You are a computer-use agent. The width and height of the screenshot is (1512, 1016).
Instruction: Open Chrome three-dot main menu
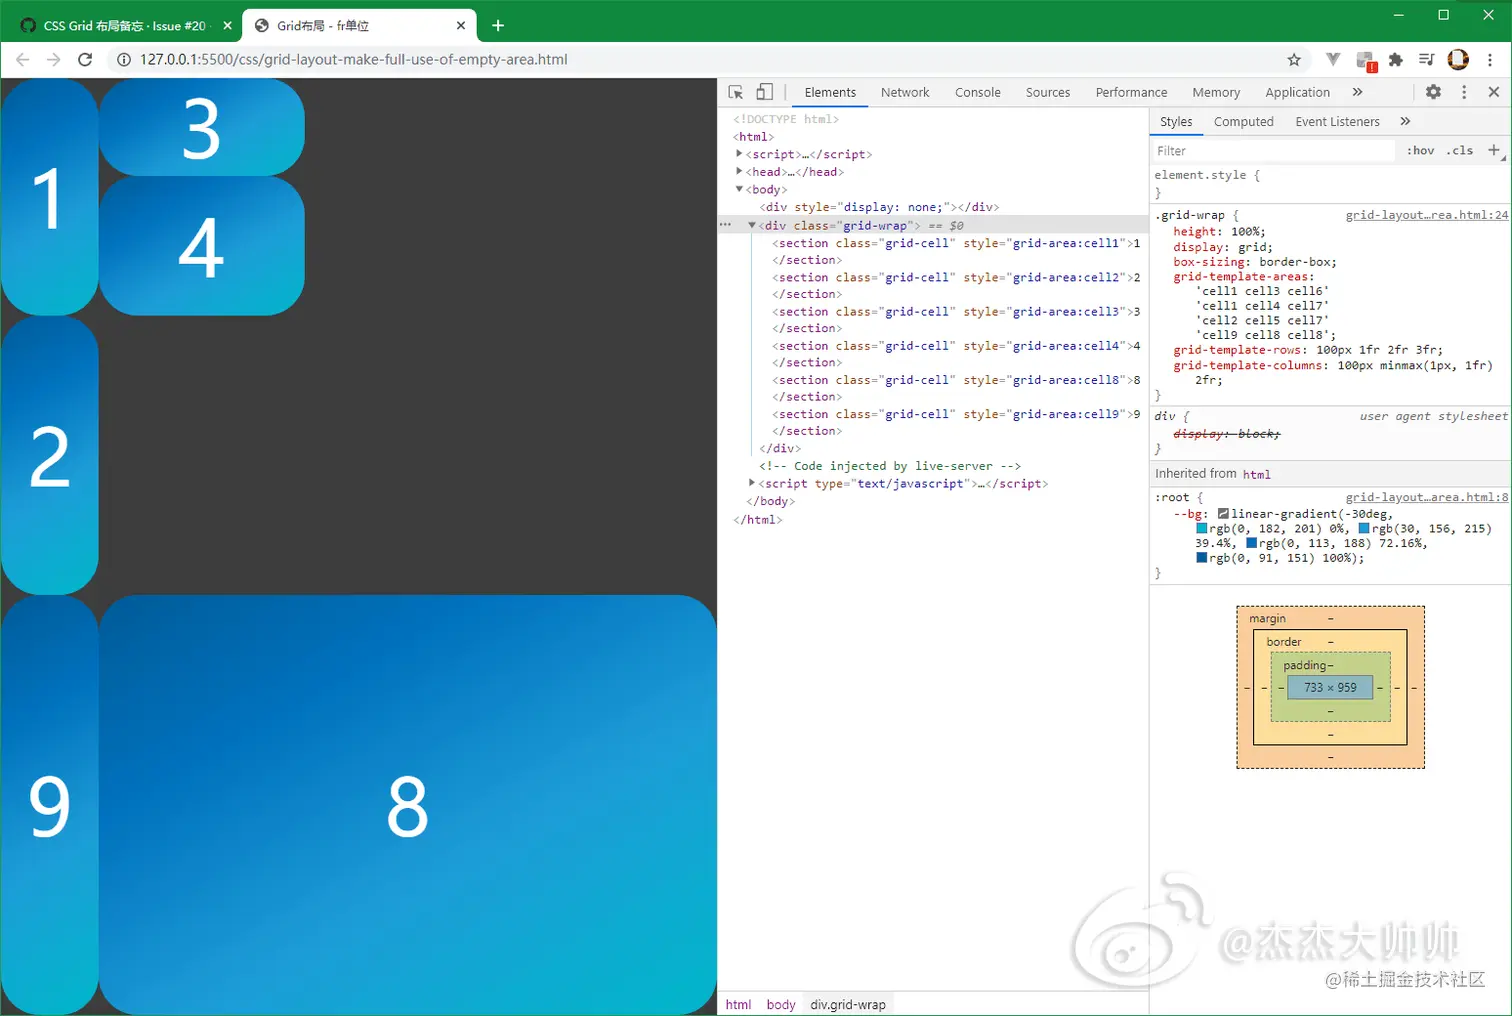point(1490,60)
